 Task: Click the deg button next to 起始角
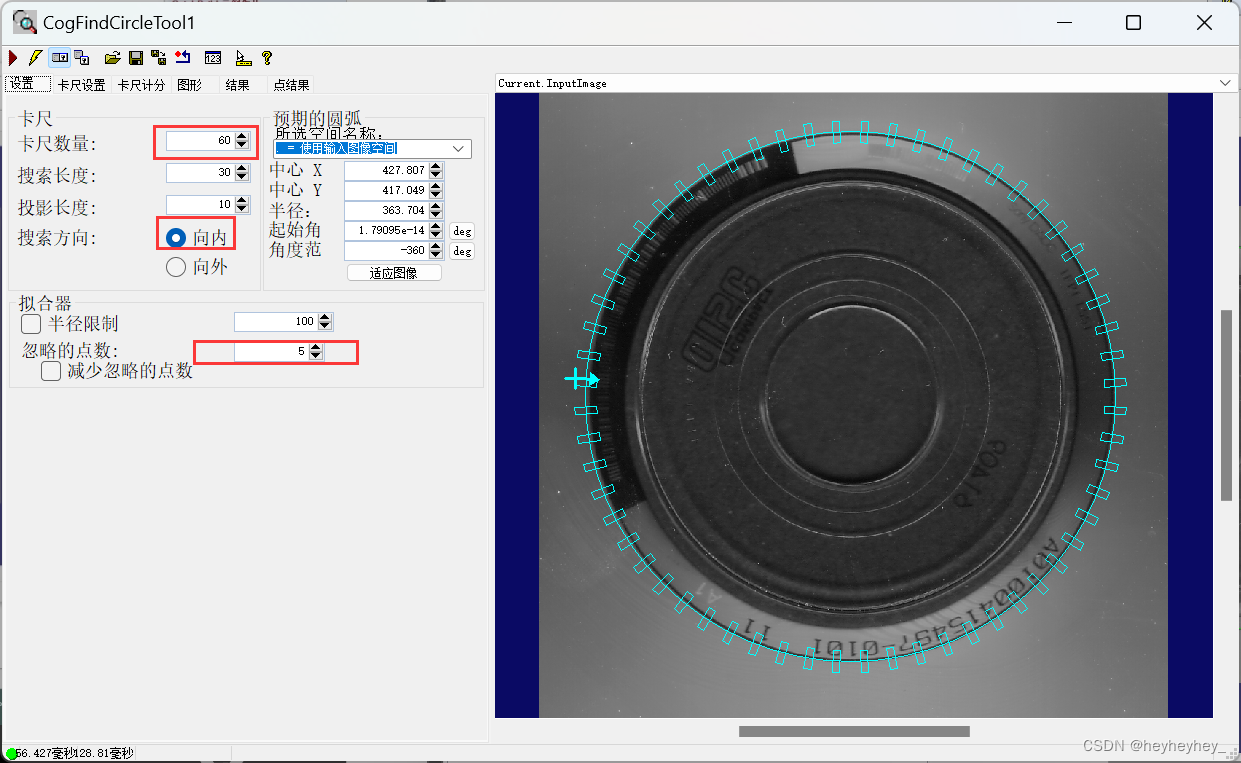461,230
